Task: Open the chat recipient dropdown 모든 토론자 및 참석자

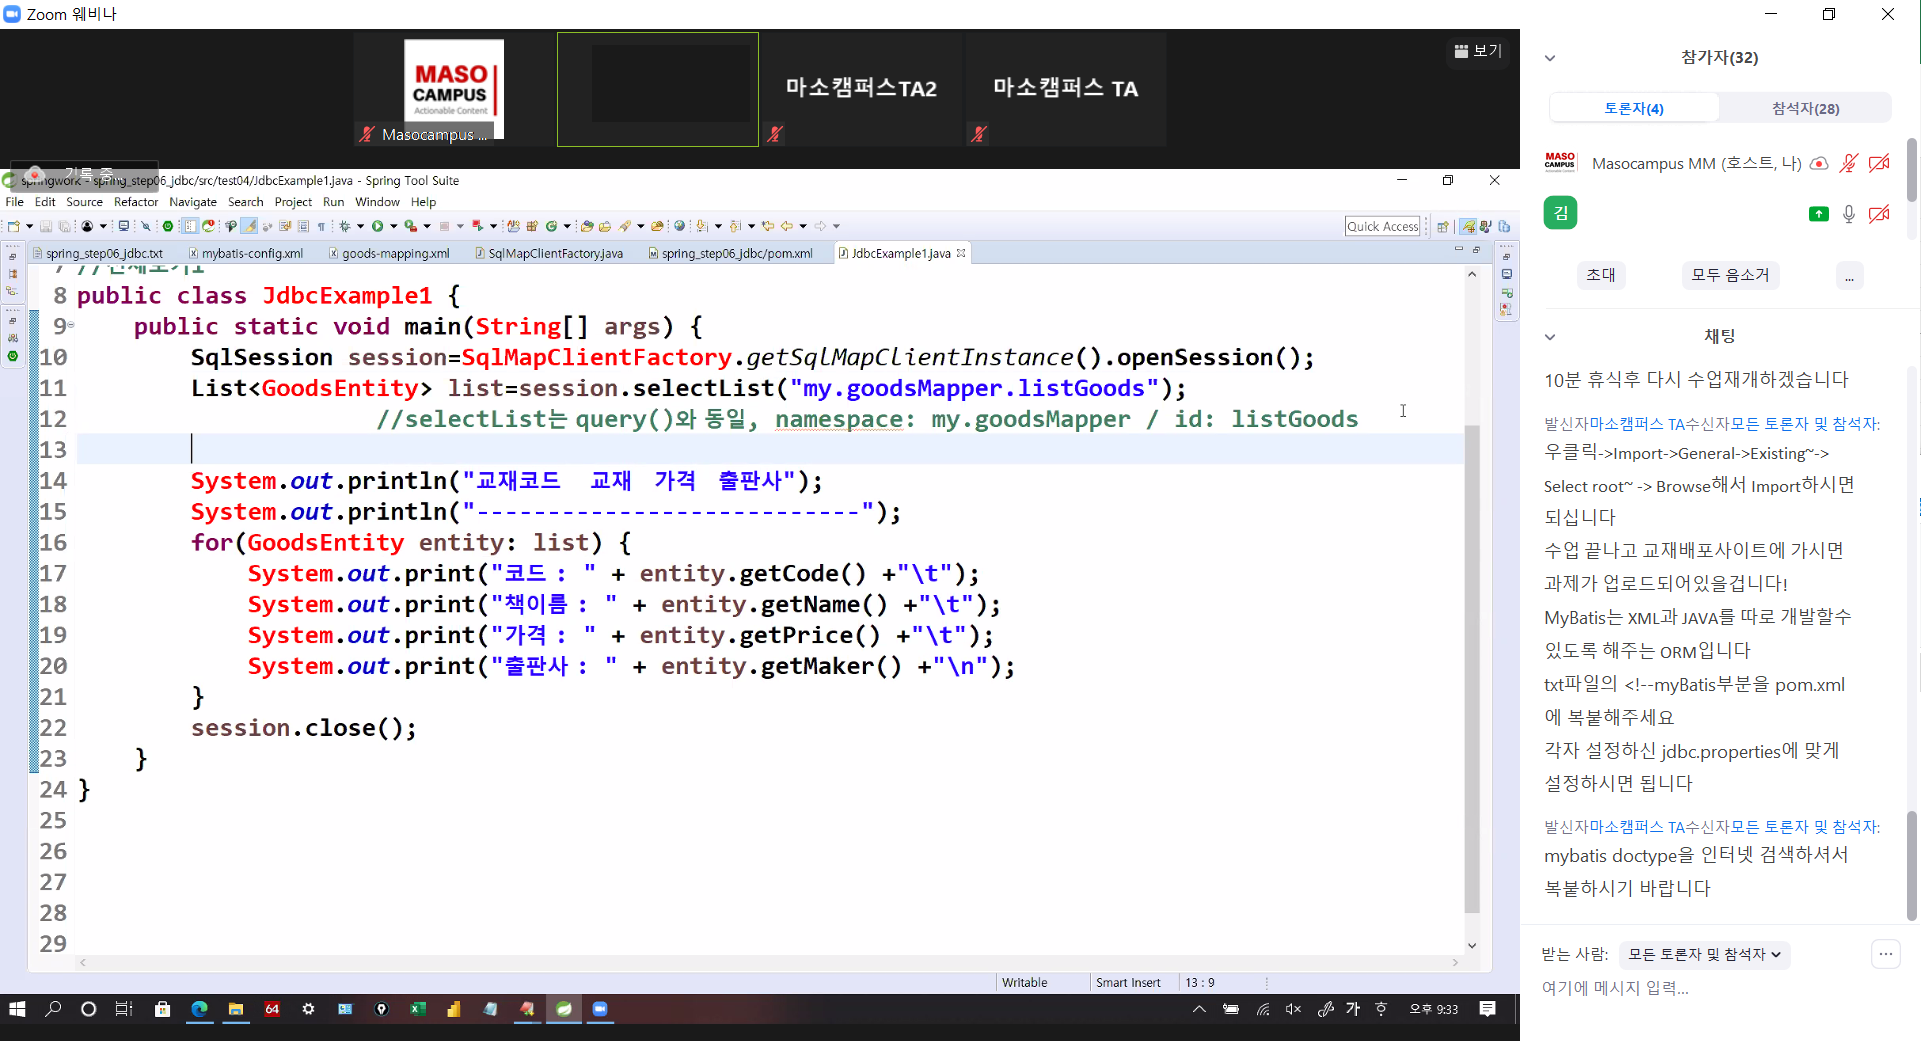Action: (x=1704, y=954)
